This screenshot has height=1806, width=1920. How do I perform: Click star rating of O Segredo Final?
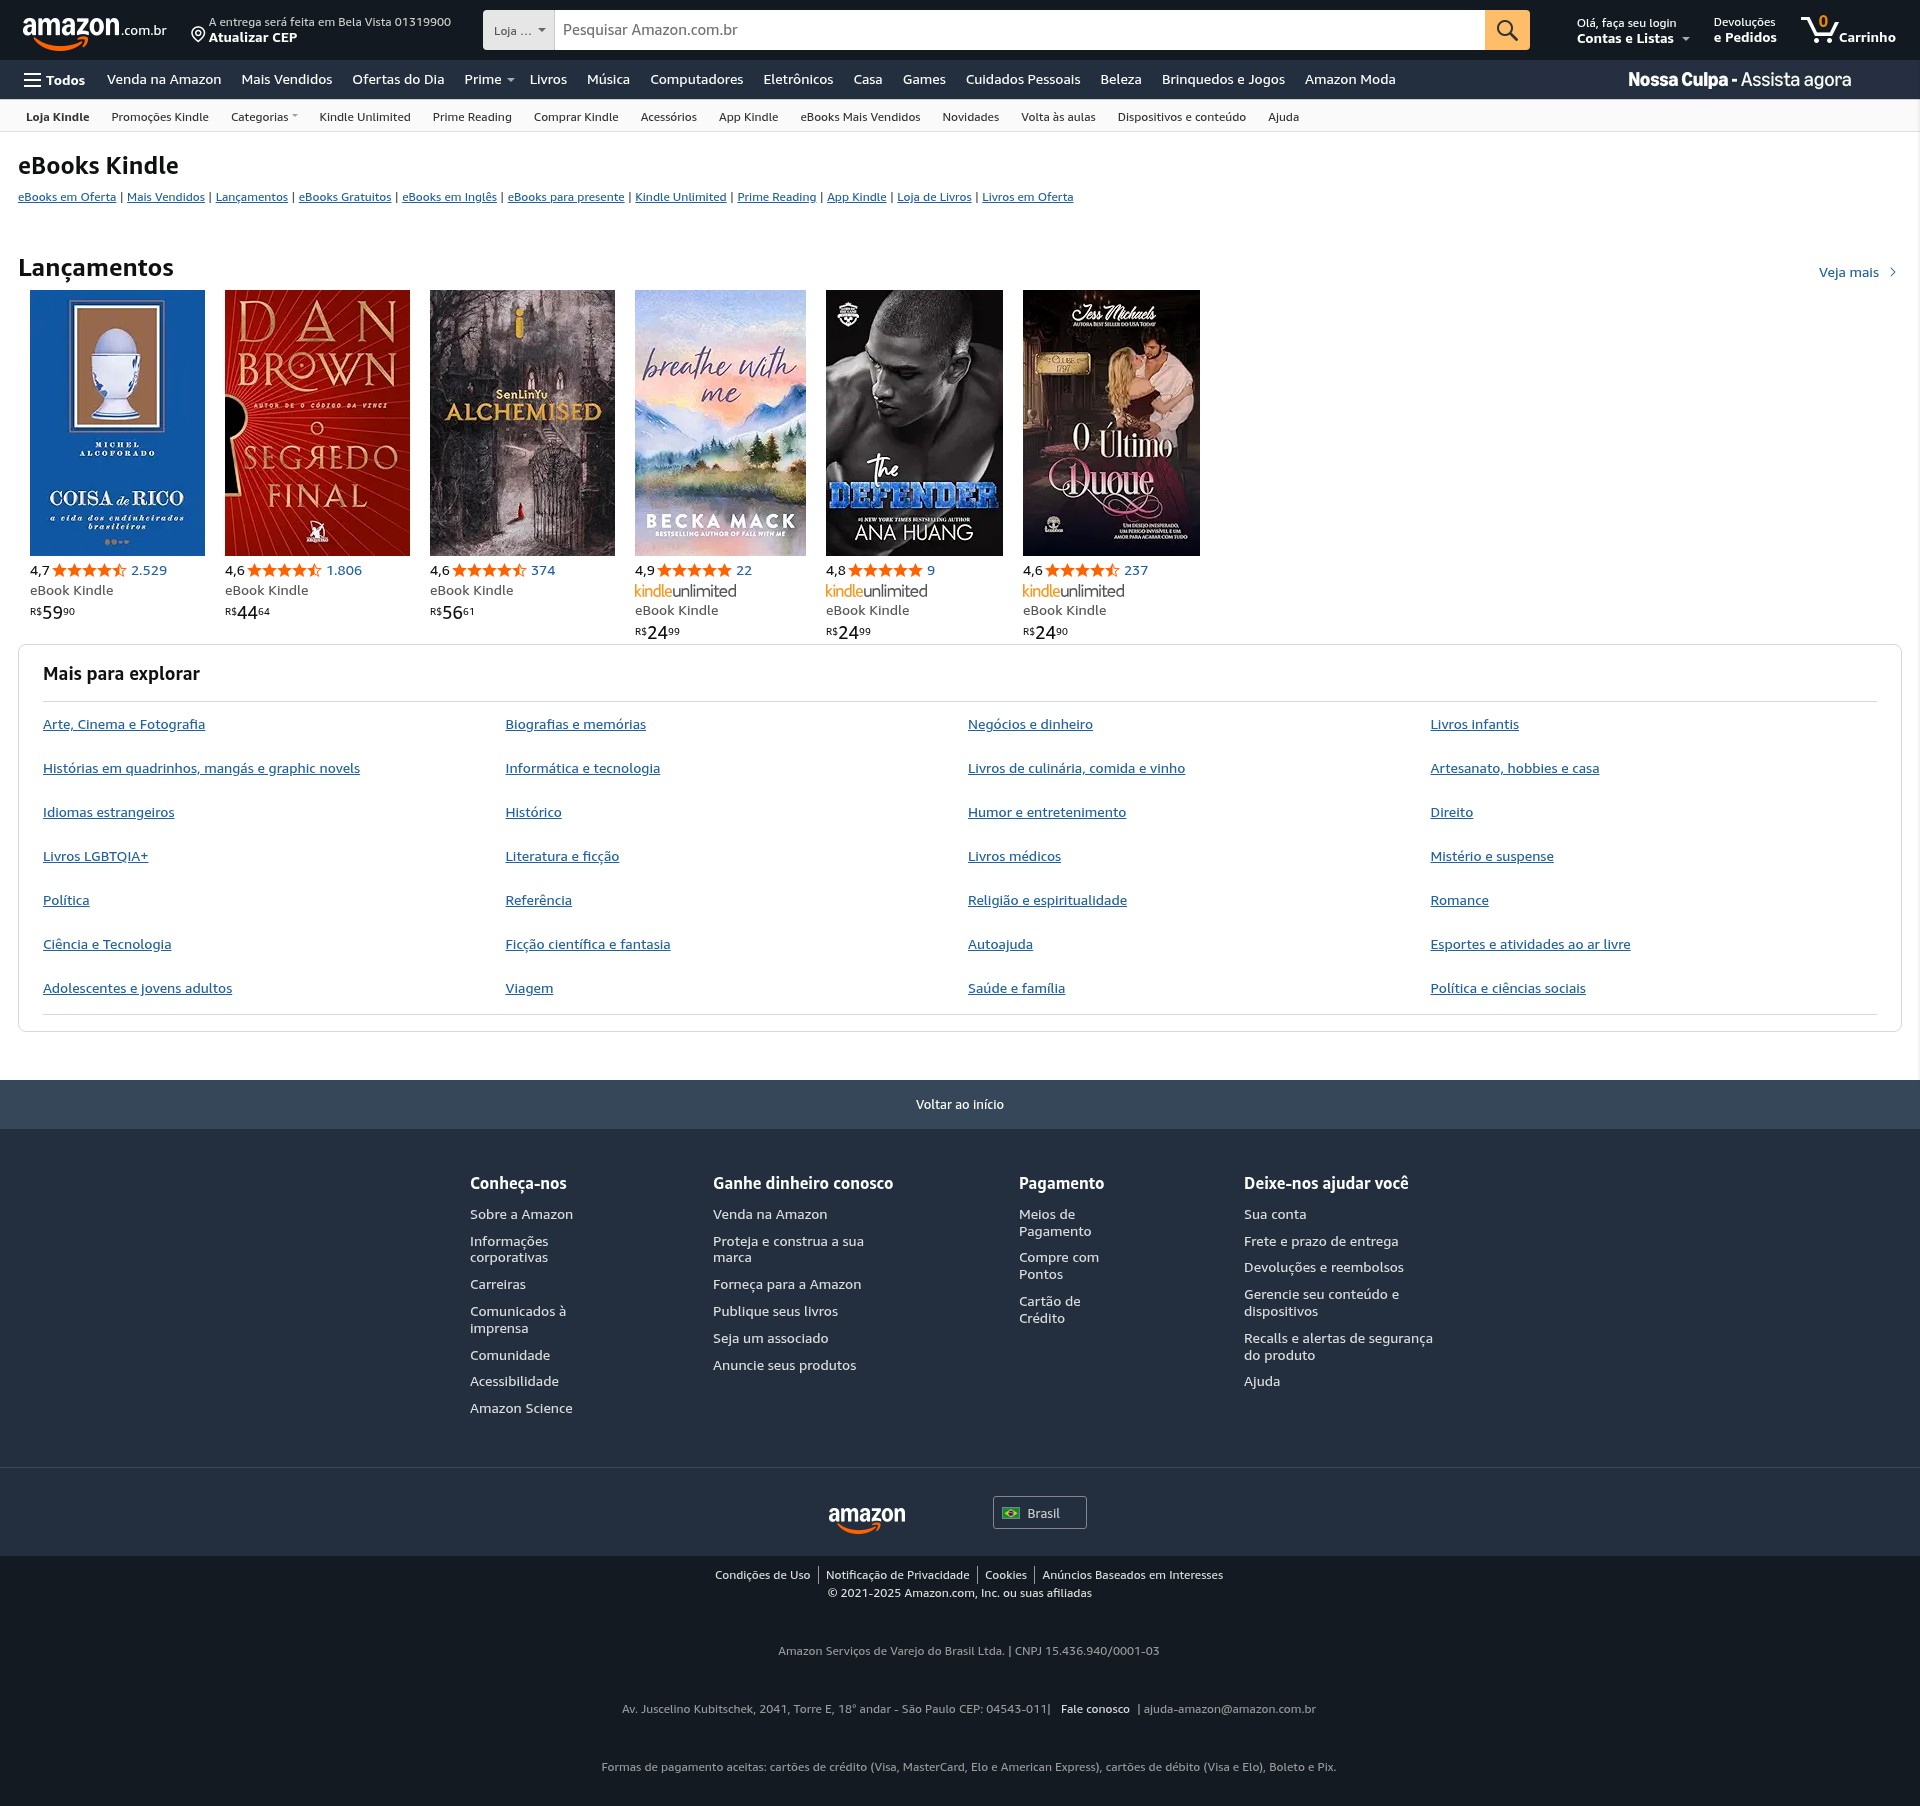tap(284, 570)
